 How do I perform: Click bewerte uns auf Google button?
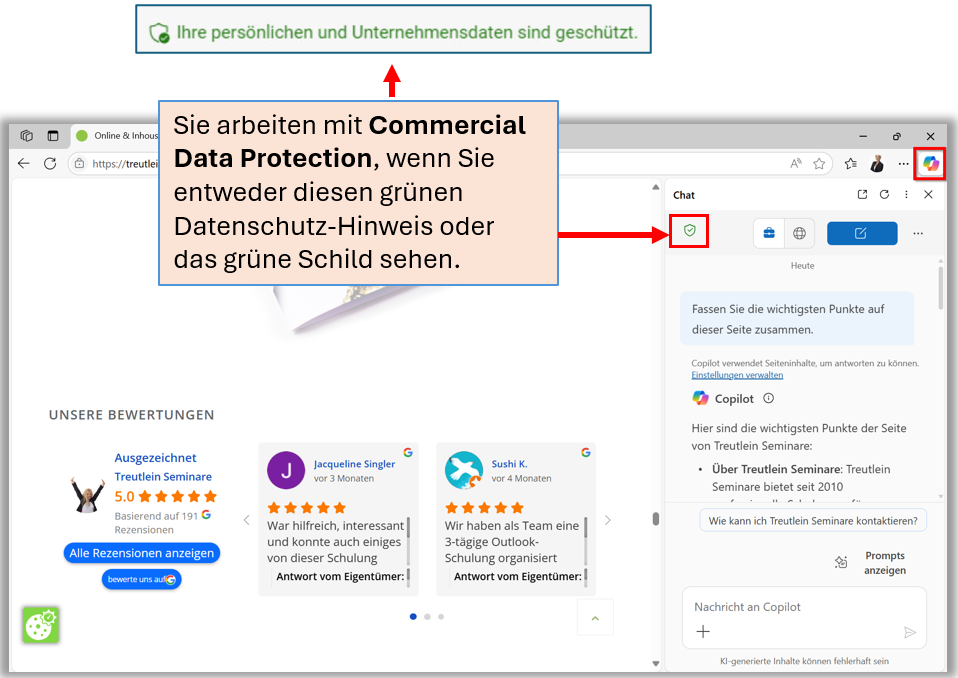click(141, 580)
